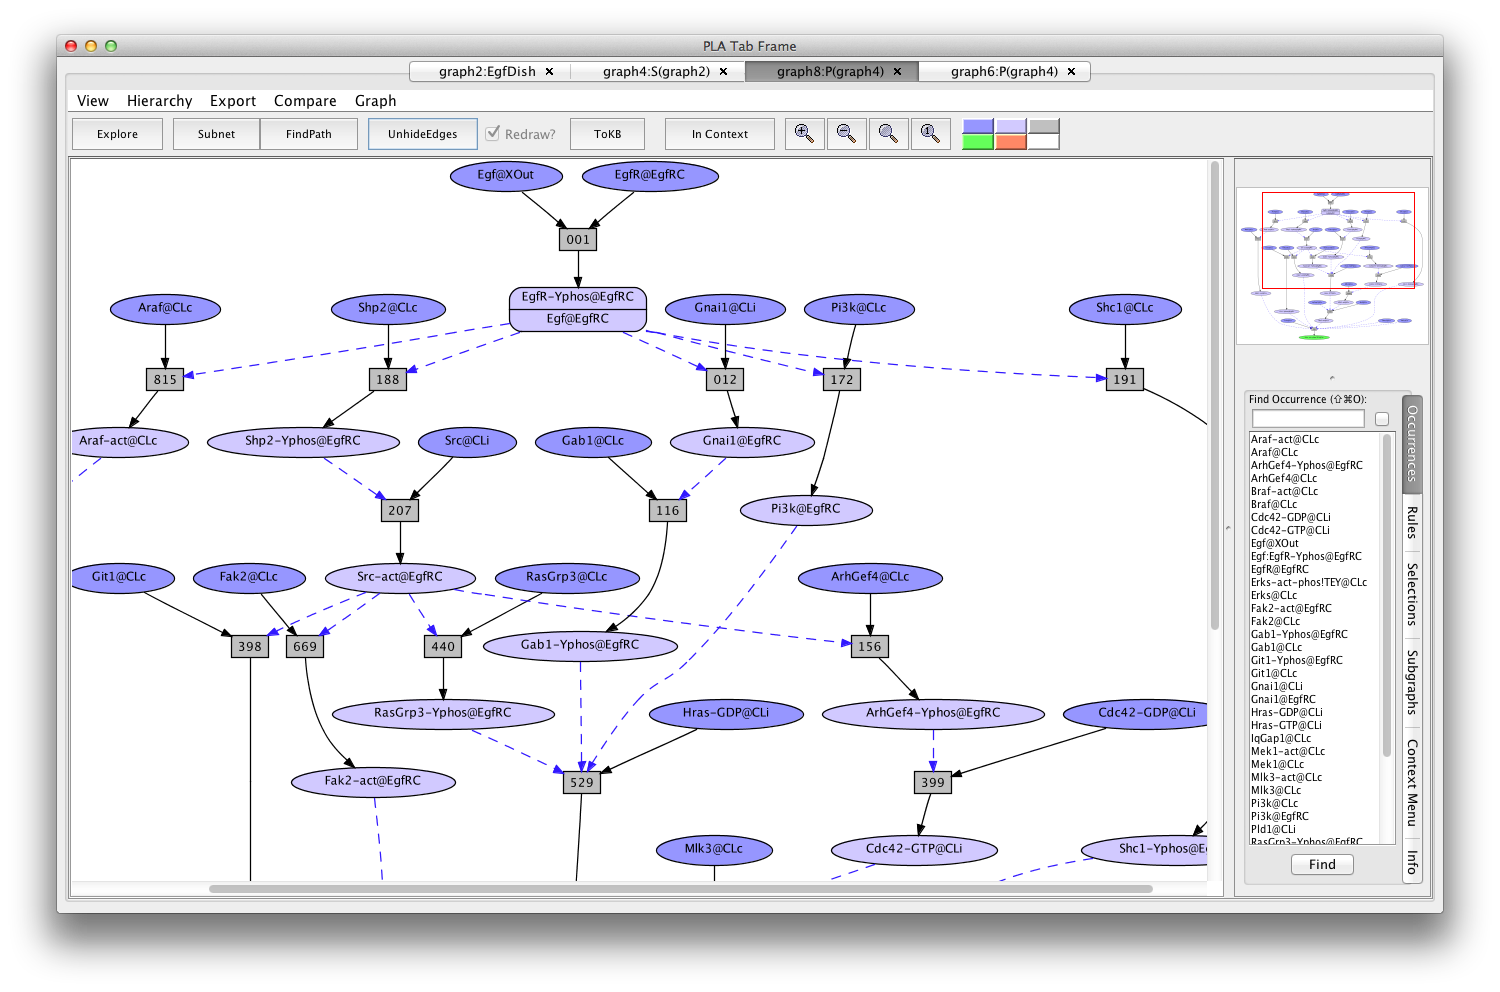Close the graph2:EgfDish tab
Image resolution: width=1500 pixels, height=992 pixels.
[549, 72]
